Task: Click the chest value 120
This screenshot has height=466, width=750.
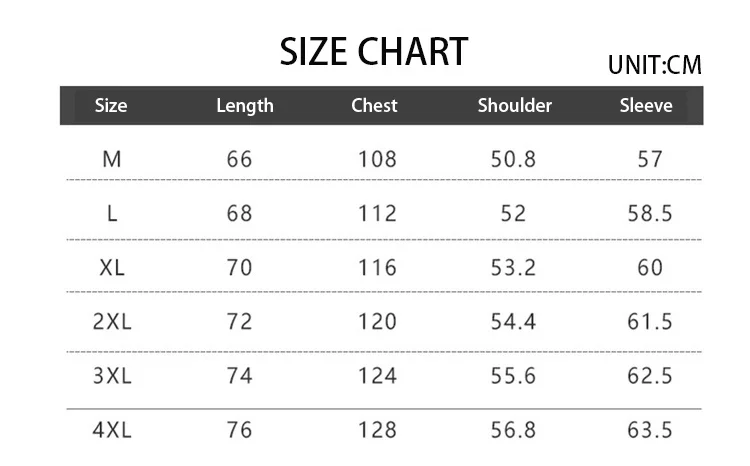Action: pos(377,321)
